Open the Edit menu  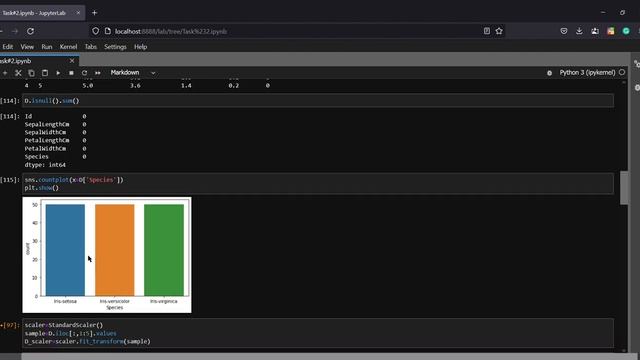coord(8,47)
